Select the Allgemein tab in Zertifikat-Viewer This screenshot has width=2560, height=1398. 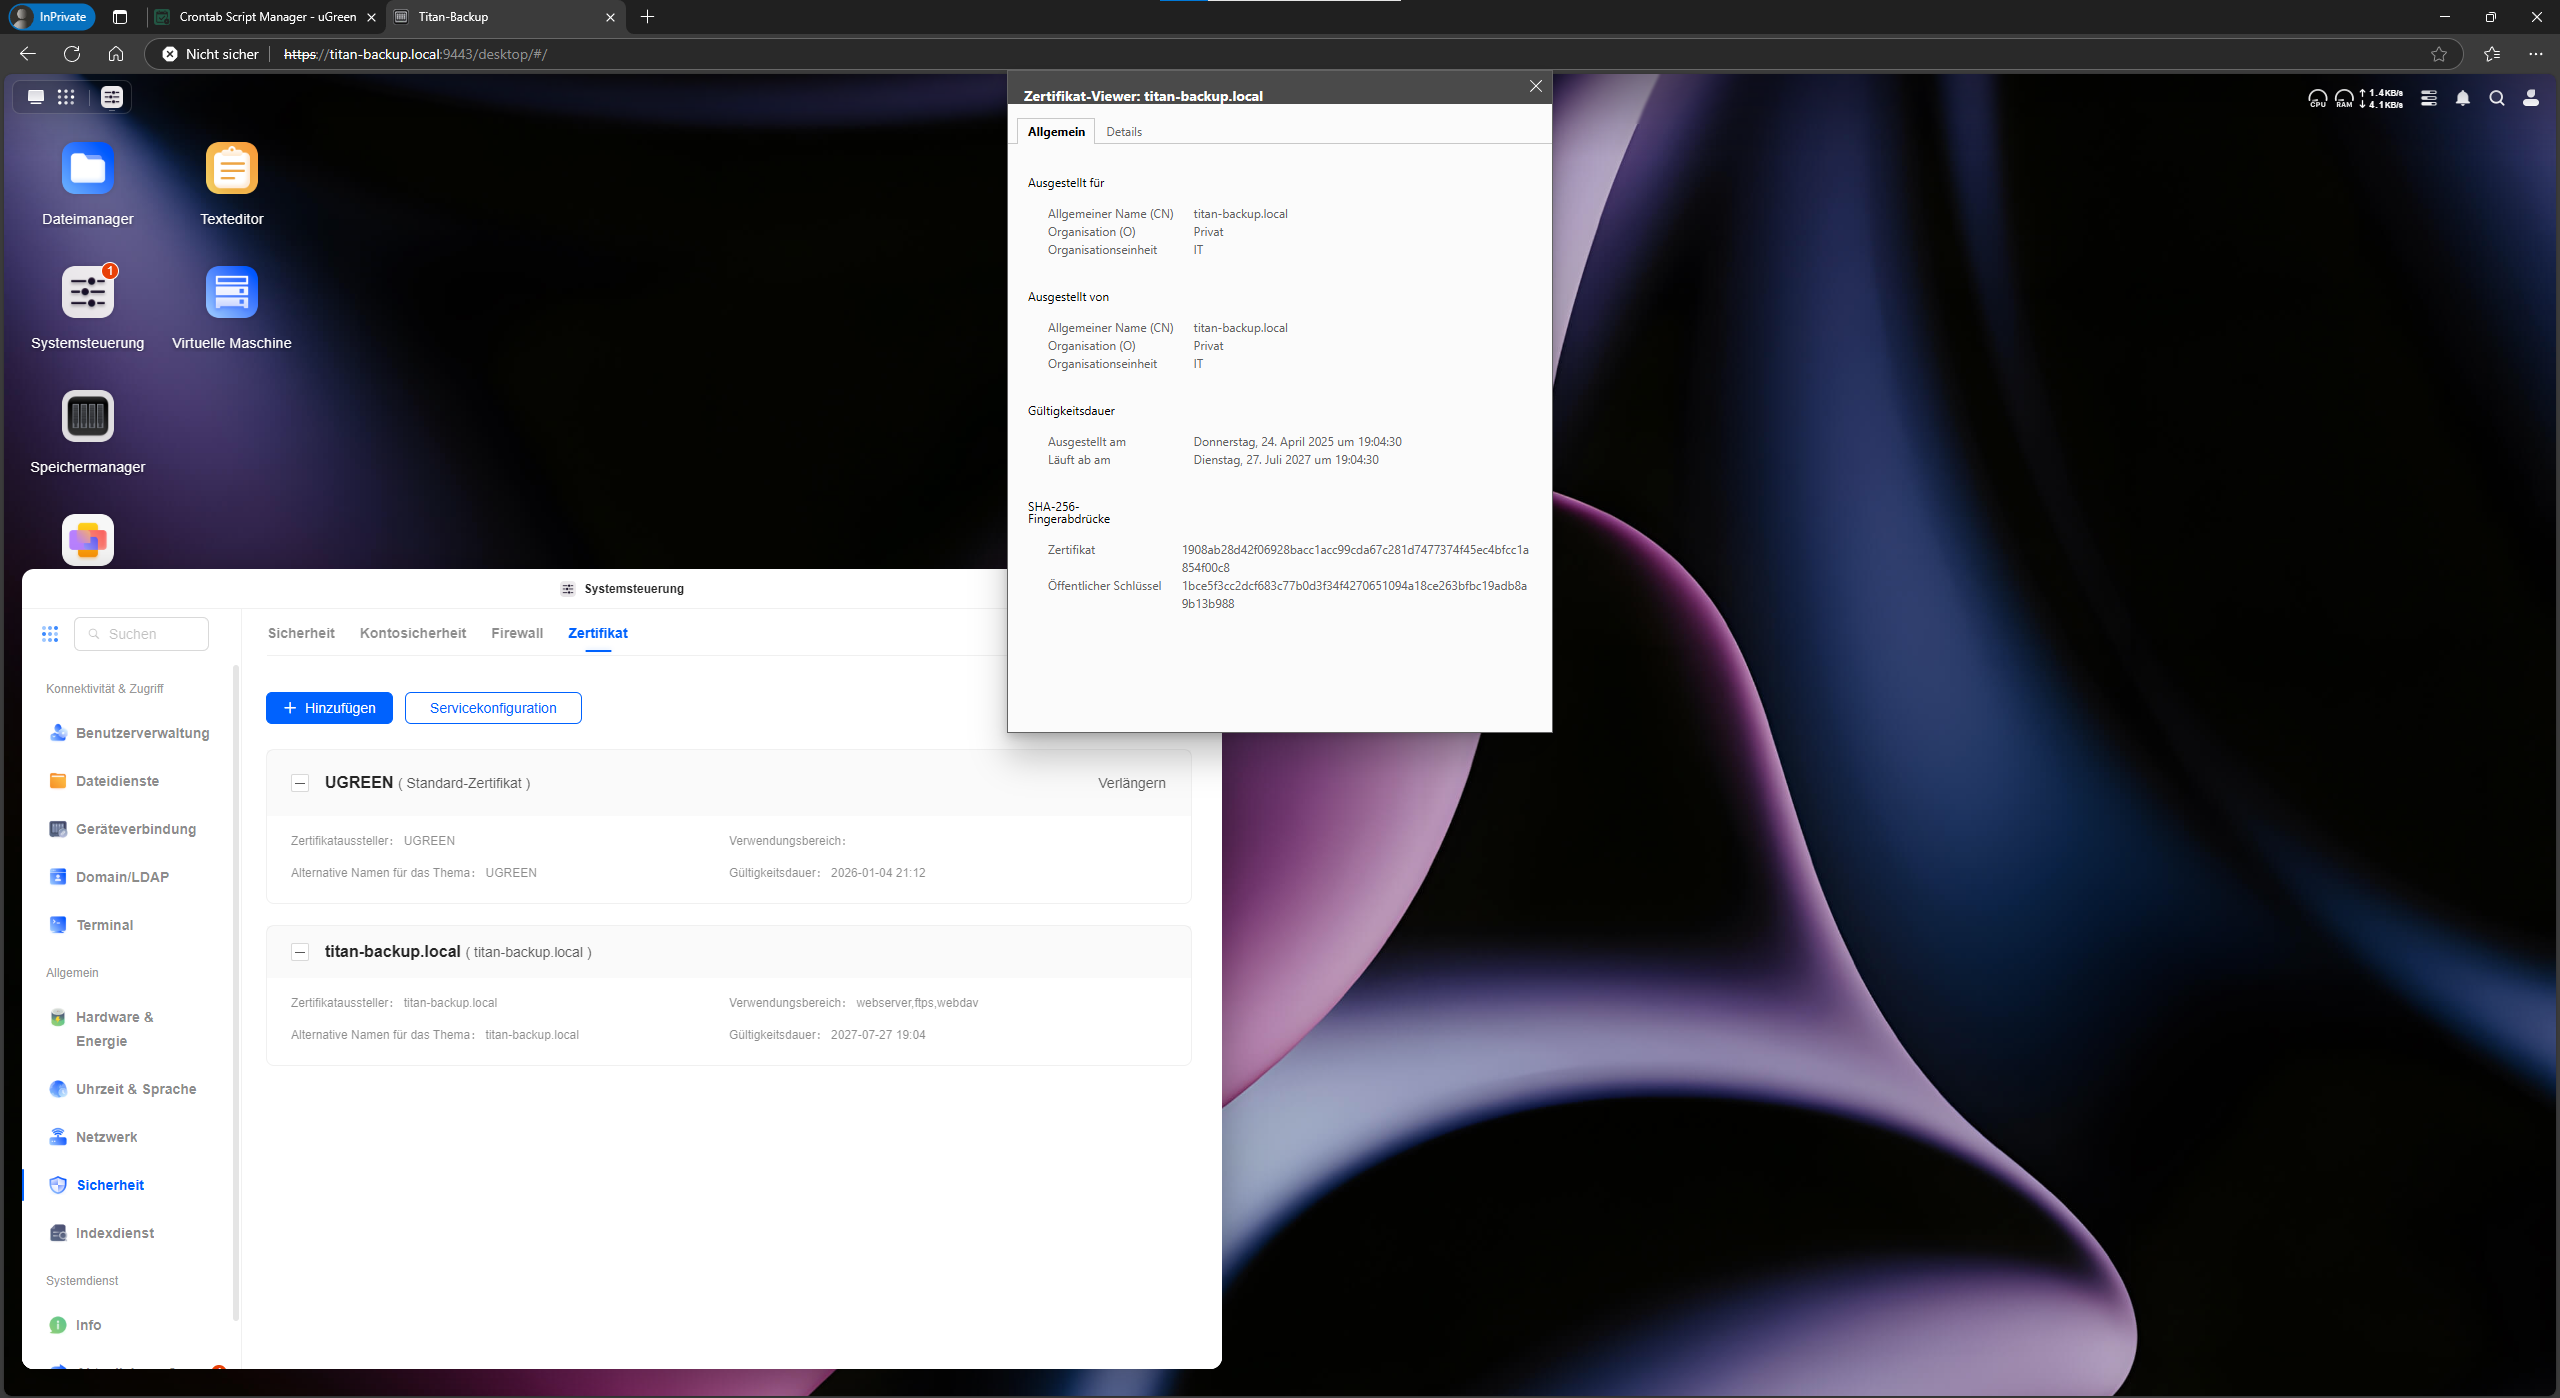coord(1056,132)
